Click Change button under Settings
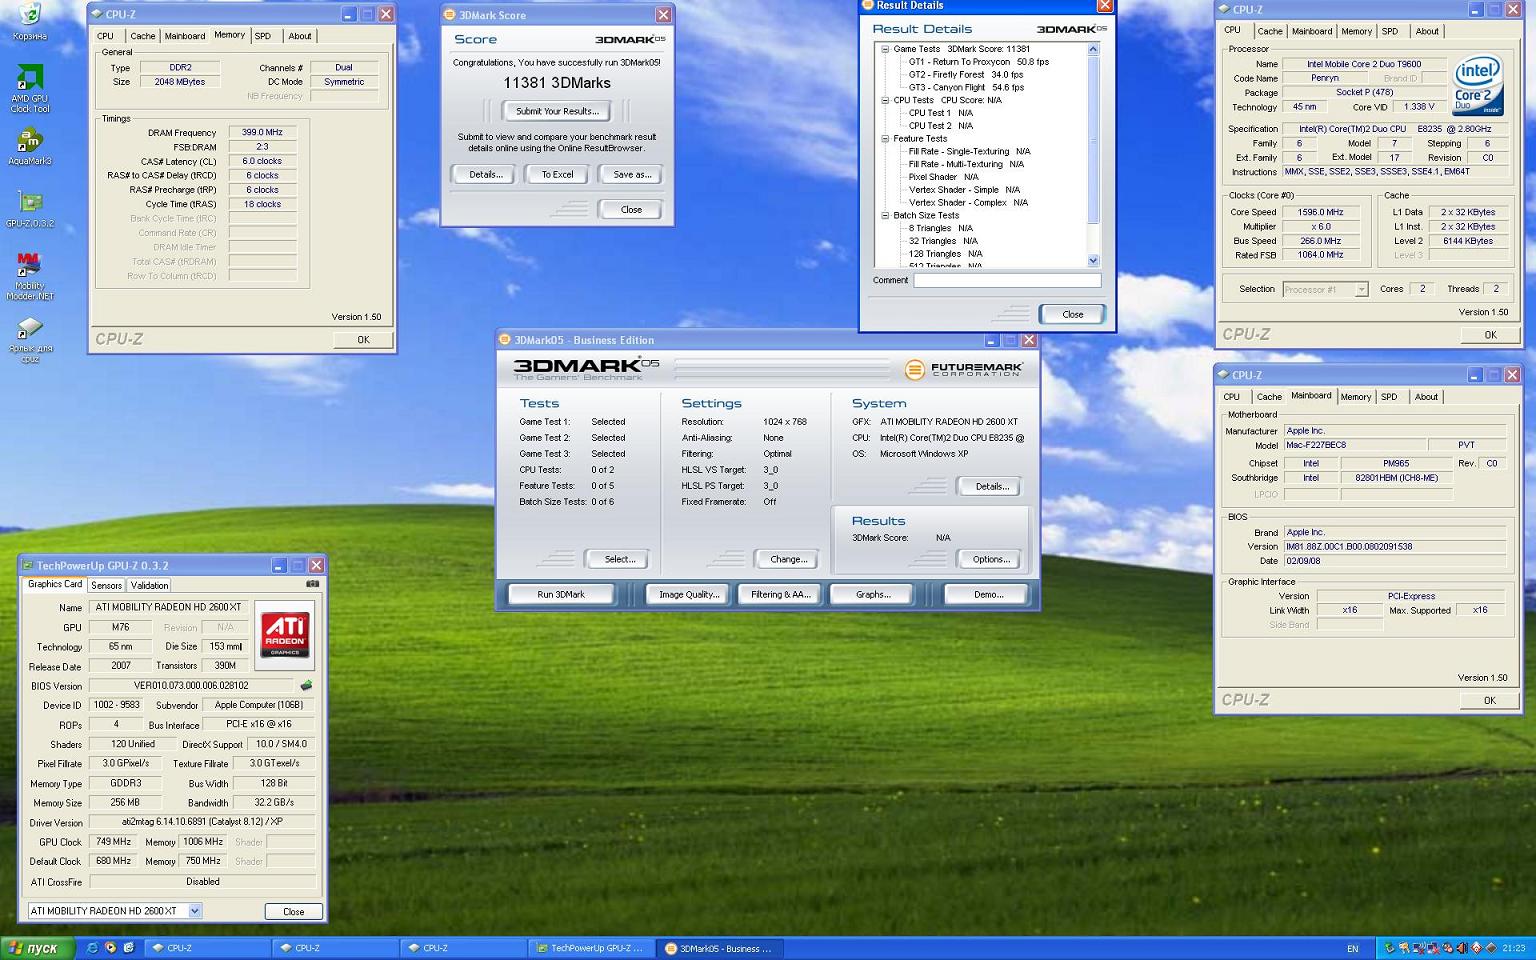Viewport: 1536px width, 960px height. pos(788,559)
